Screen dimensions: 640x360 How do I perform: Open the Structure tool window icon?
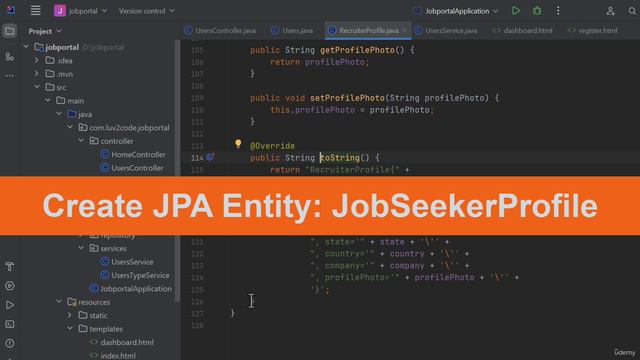10,57
